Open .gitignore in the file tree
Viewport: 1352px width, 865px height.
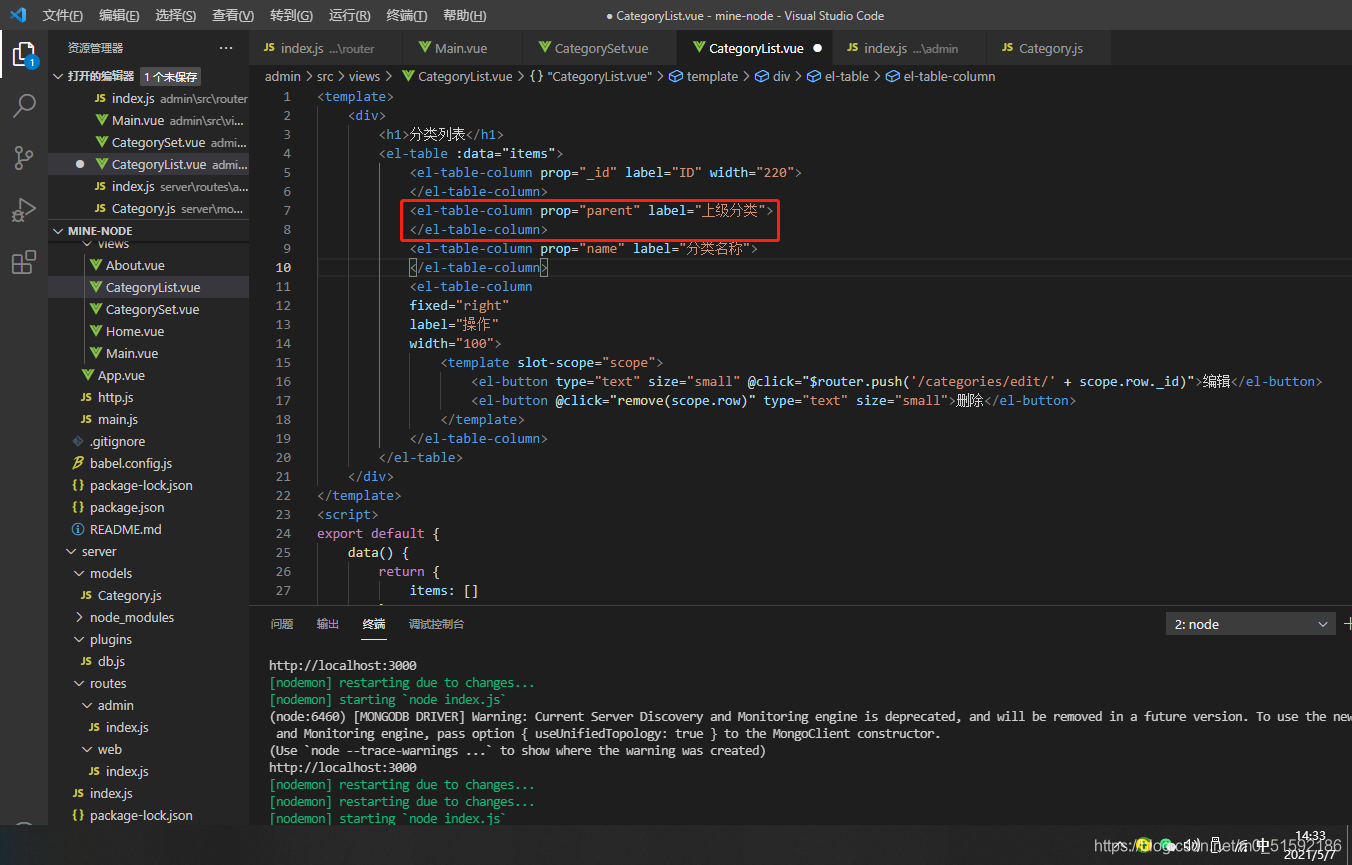pos(117,441)
